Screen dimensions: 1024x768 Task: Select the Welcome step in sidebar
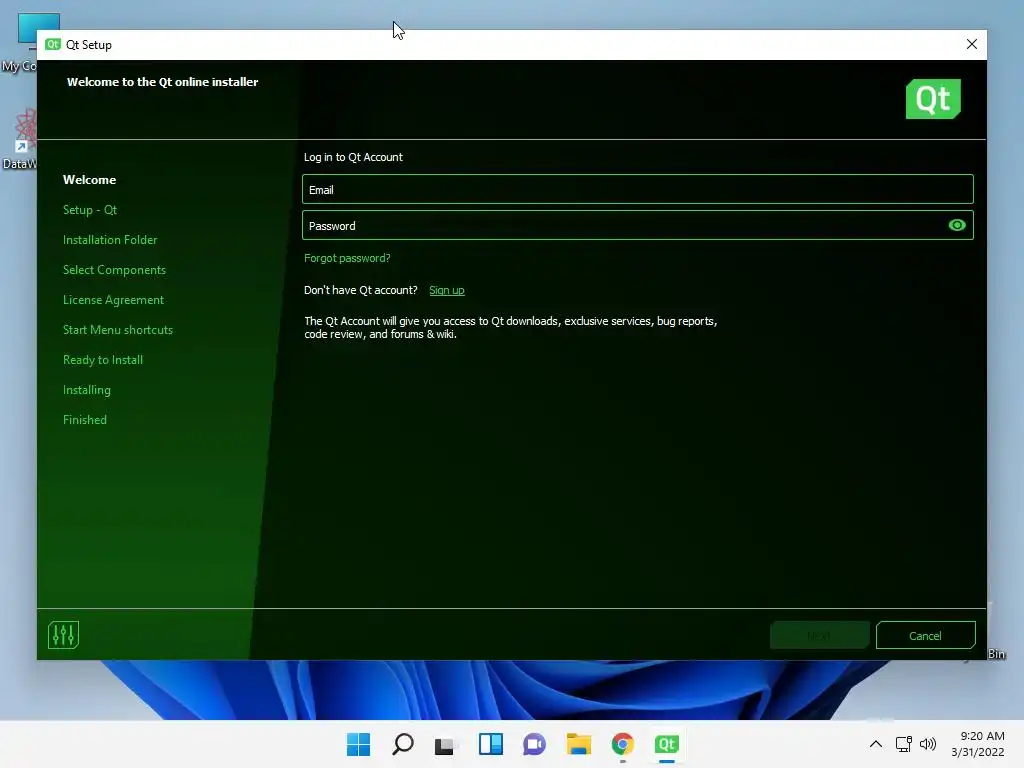click(89, 180)
